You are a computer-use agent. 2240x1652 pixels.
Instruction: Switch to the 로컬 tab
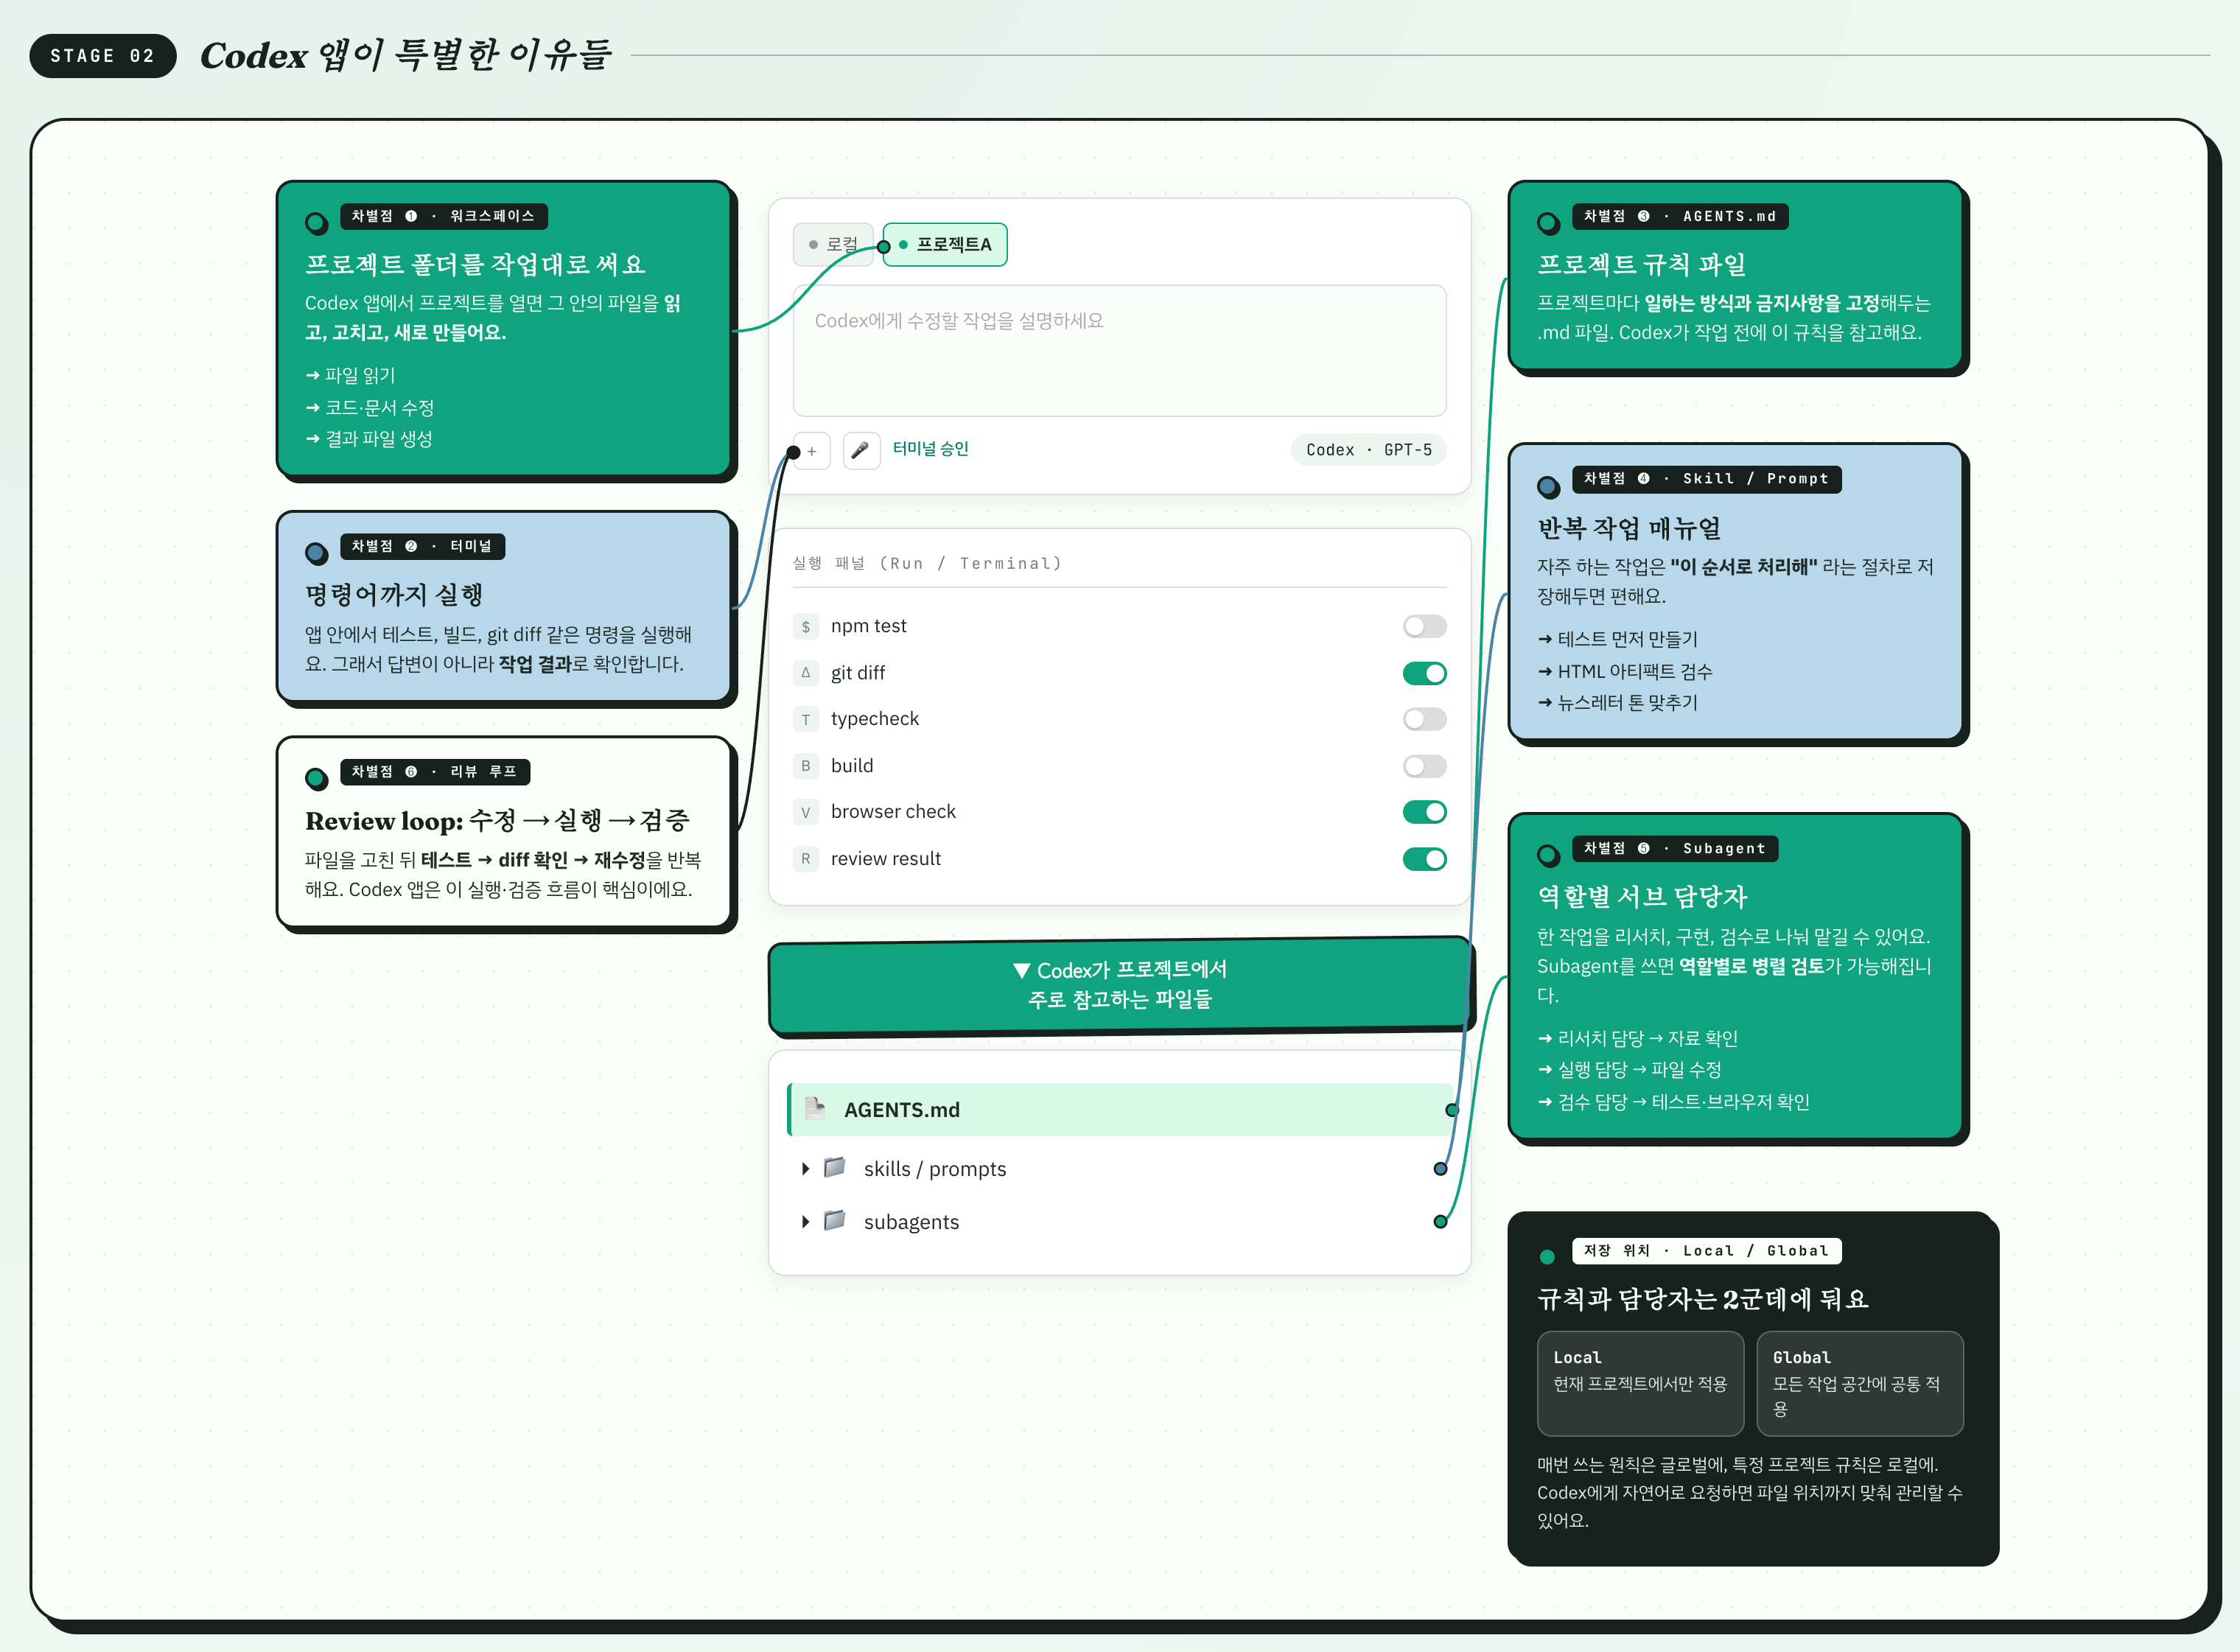833,244
